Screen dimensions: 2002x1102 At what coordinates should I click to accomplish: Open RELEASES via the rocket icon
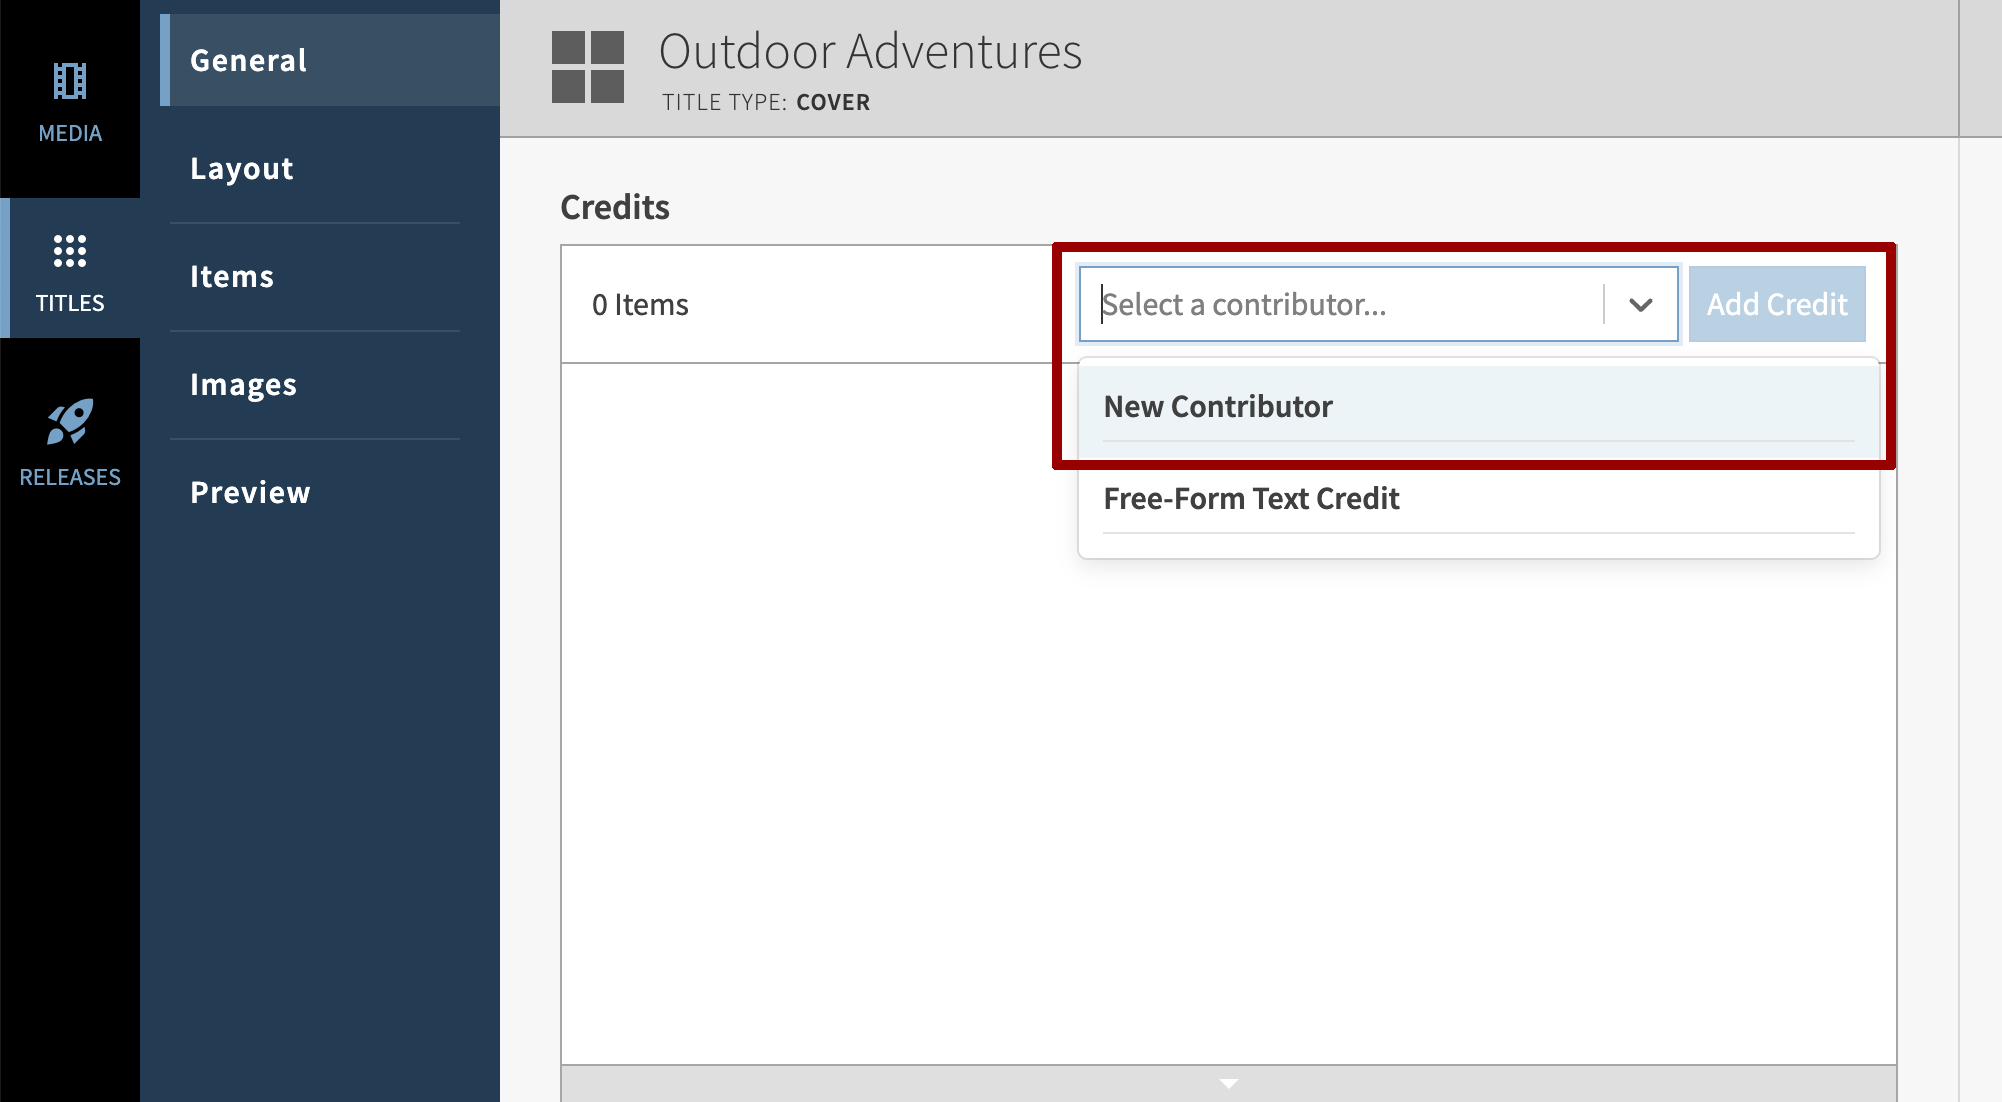pyautogui.click(x=68, y=424)
